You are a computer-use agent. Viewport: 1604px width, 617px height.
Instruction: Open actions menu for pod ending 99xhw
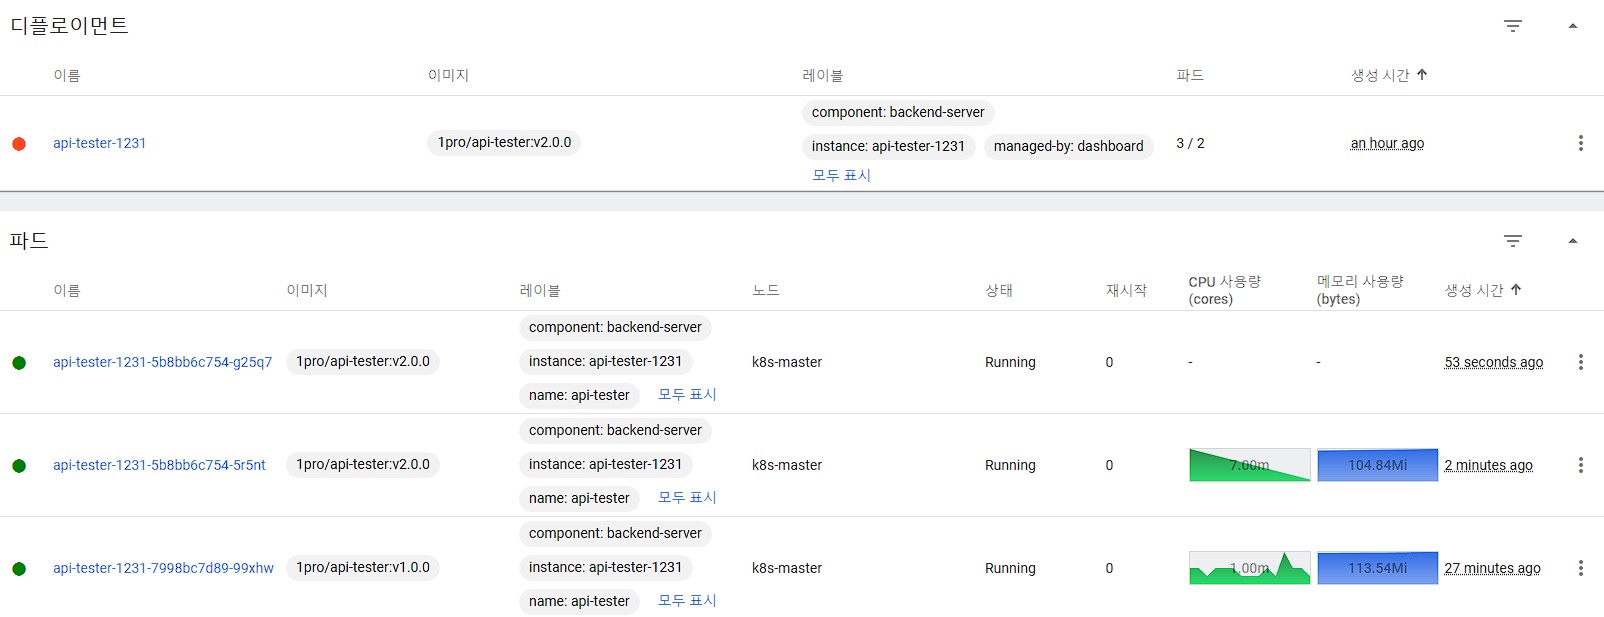coord(1580,568)
